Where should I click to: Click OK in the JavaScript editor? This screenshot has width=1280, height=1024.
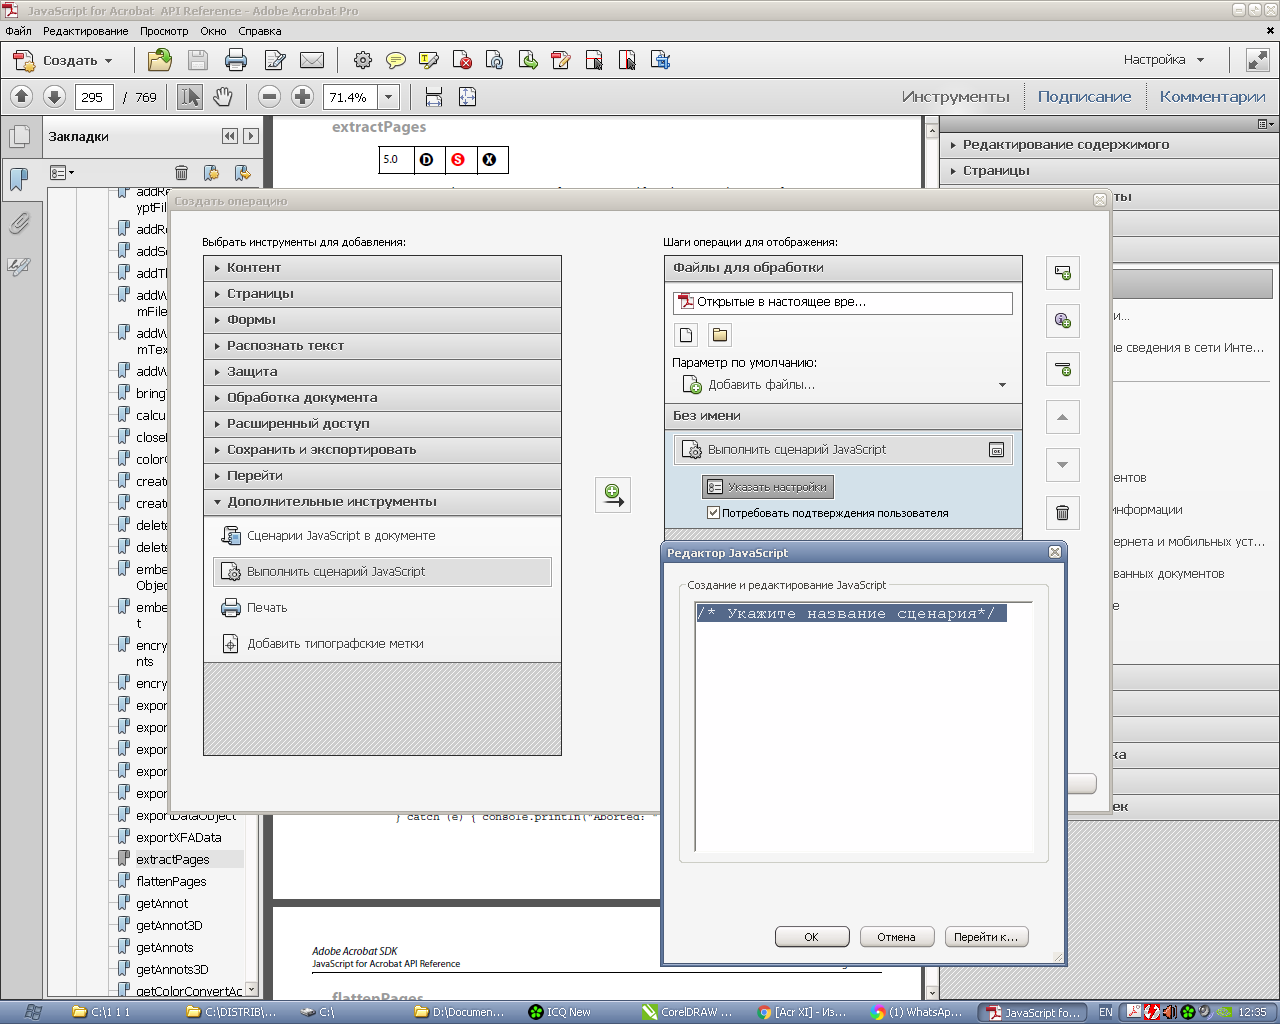(811, 937)
